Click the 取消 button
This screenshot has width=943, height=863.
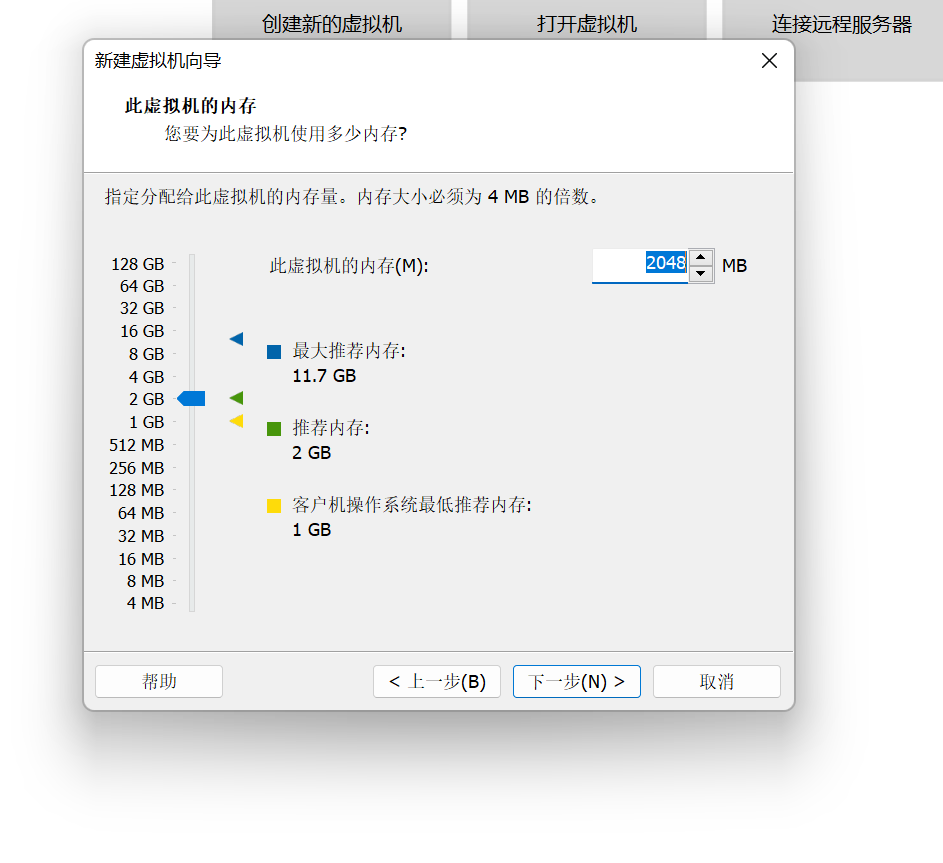(x=716, y=681)
